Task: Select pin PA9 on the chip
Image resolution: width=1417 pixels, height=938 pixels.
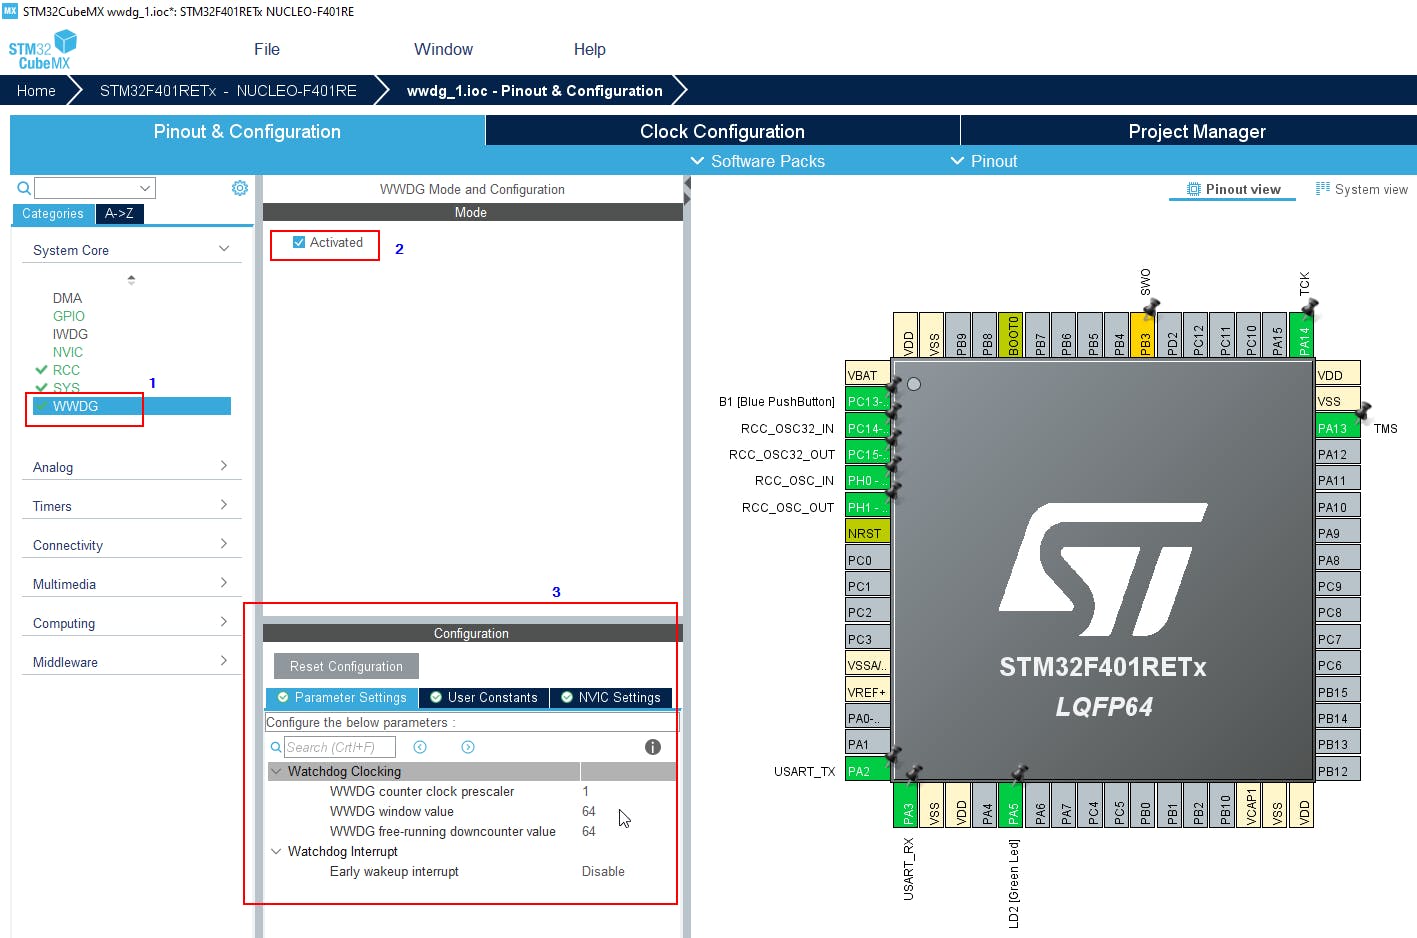Action: [x=1337, y=533]
